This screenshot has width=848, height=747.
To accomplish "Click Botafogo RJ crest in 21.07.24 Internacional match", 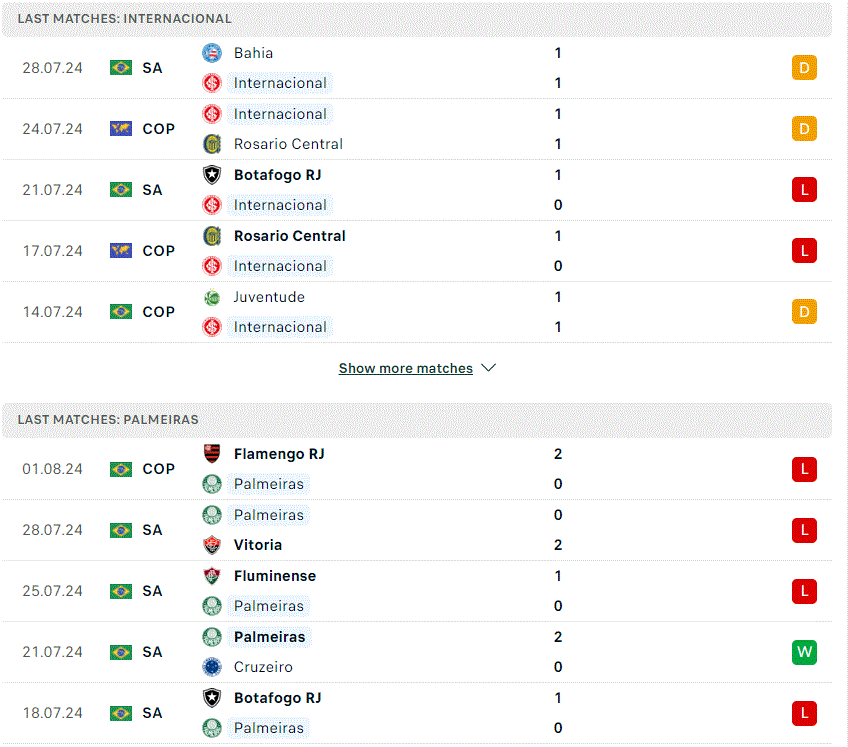I will 212,175.
